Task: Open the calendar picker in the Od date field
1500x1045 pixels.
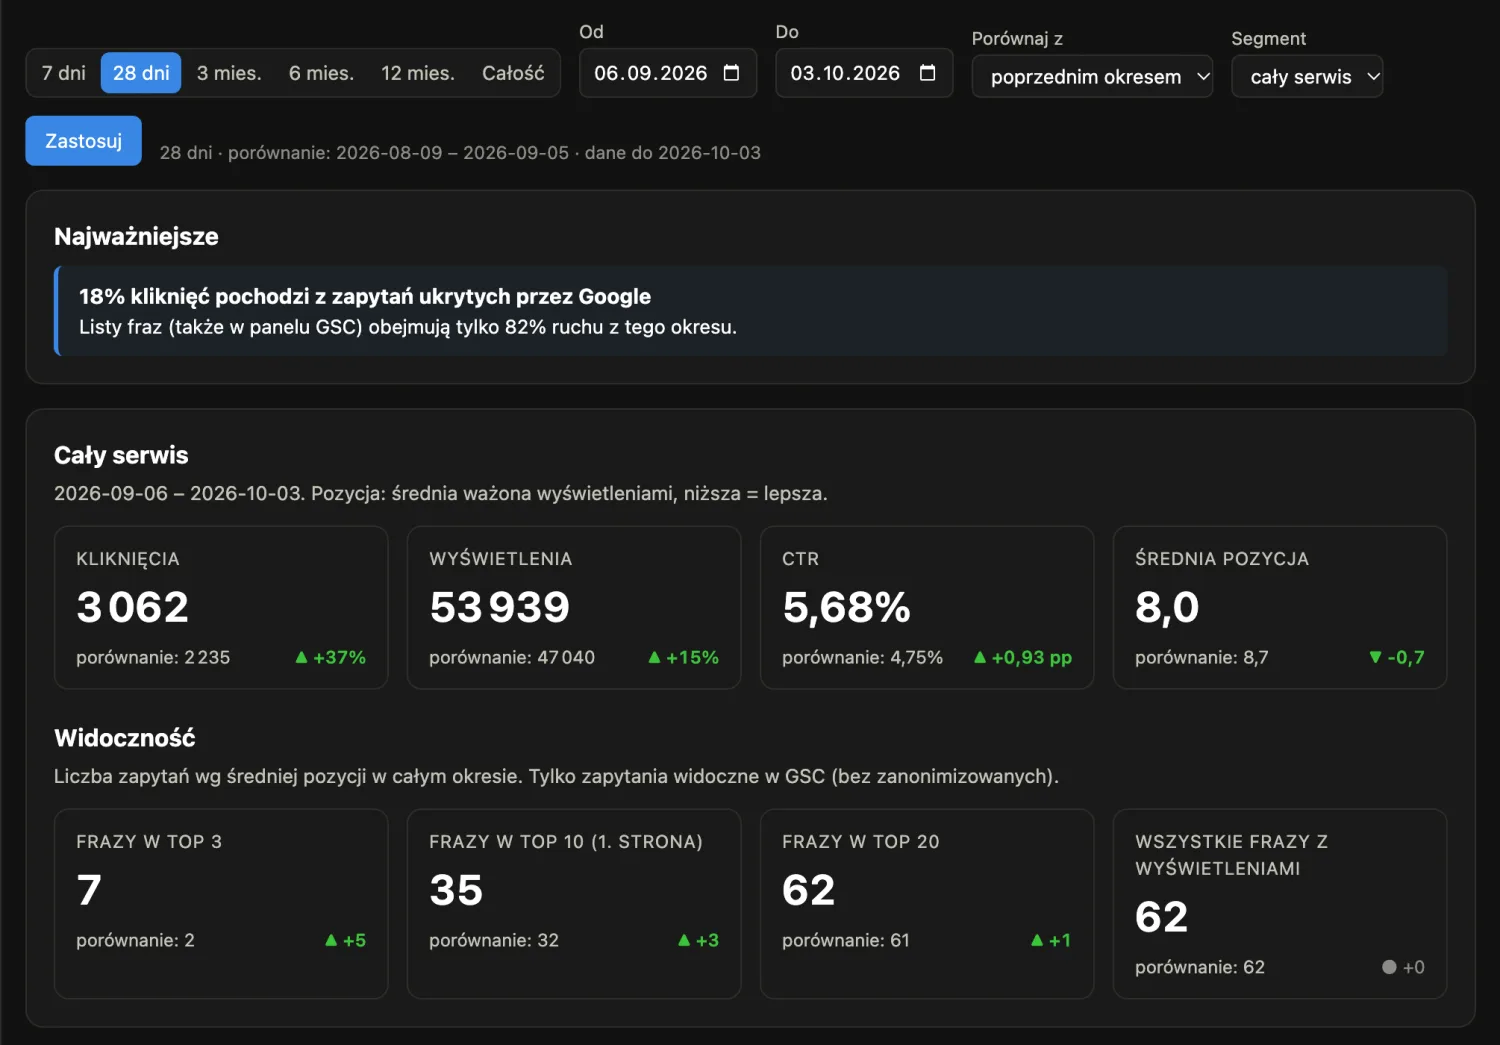Action: (731, 73)
